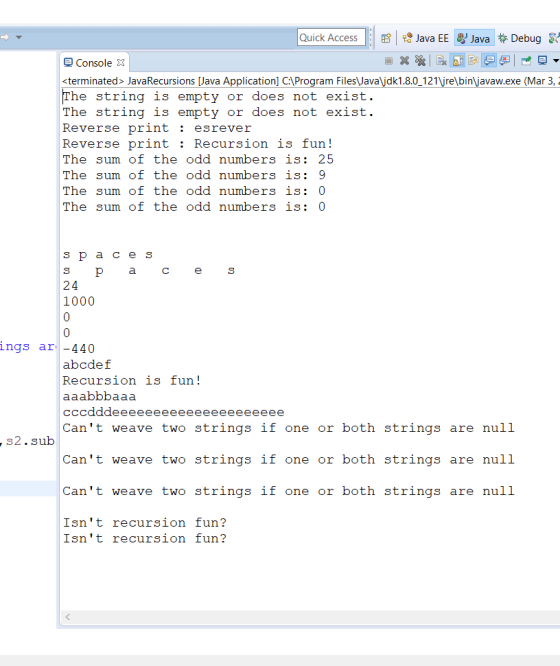Screen dimensions: 560x666
Task: Toggle Show Console When Standard Error Changes
Action: [505, 61]
